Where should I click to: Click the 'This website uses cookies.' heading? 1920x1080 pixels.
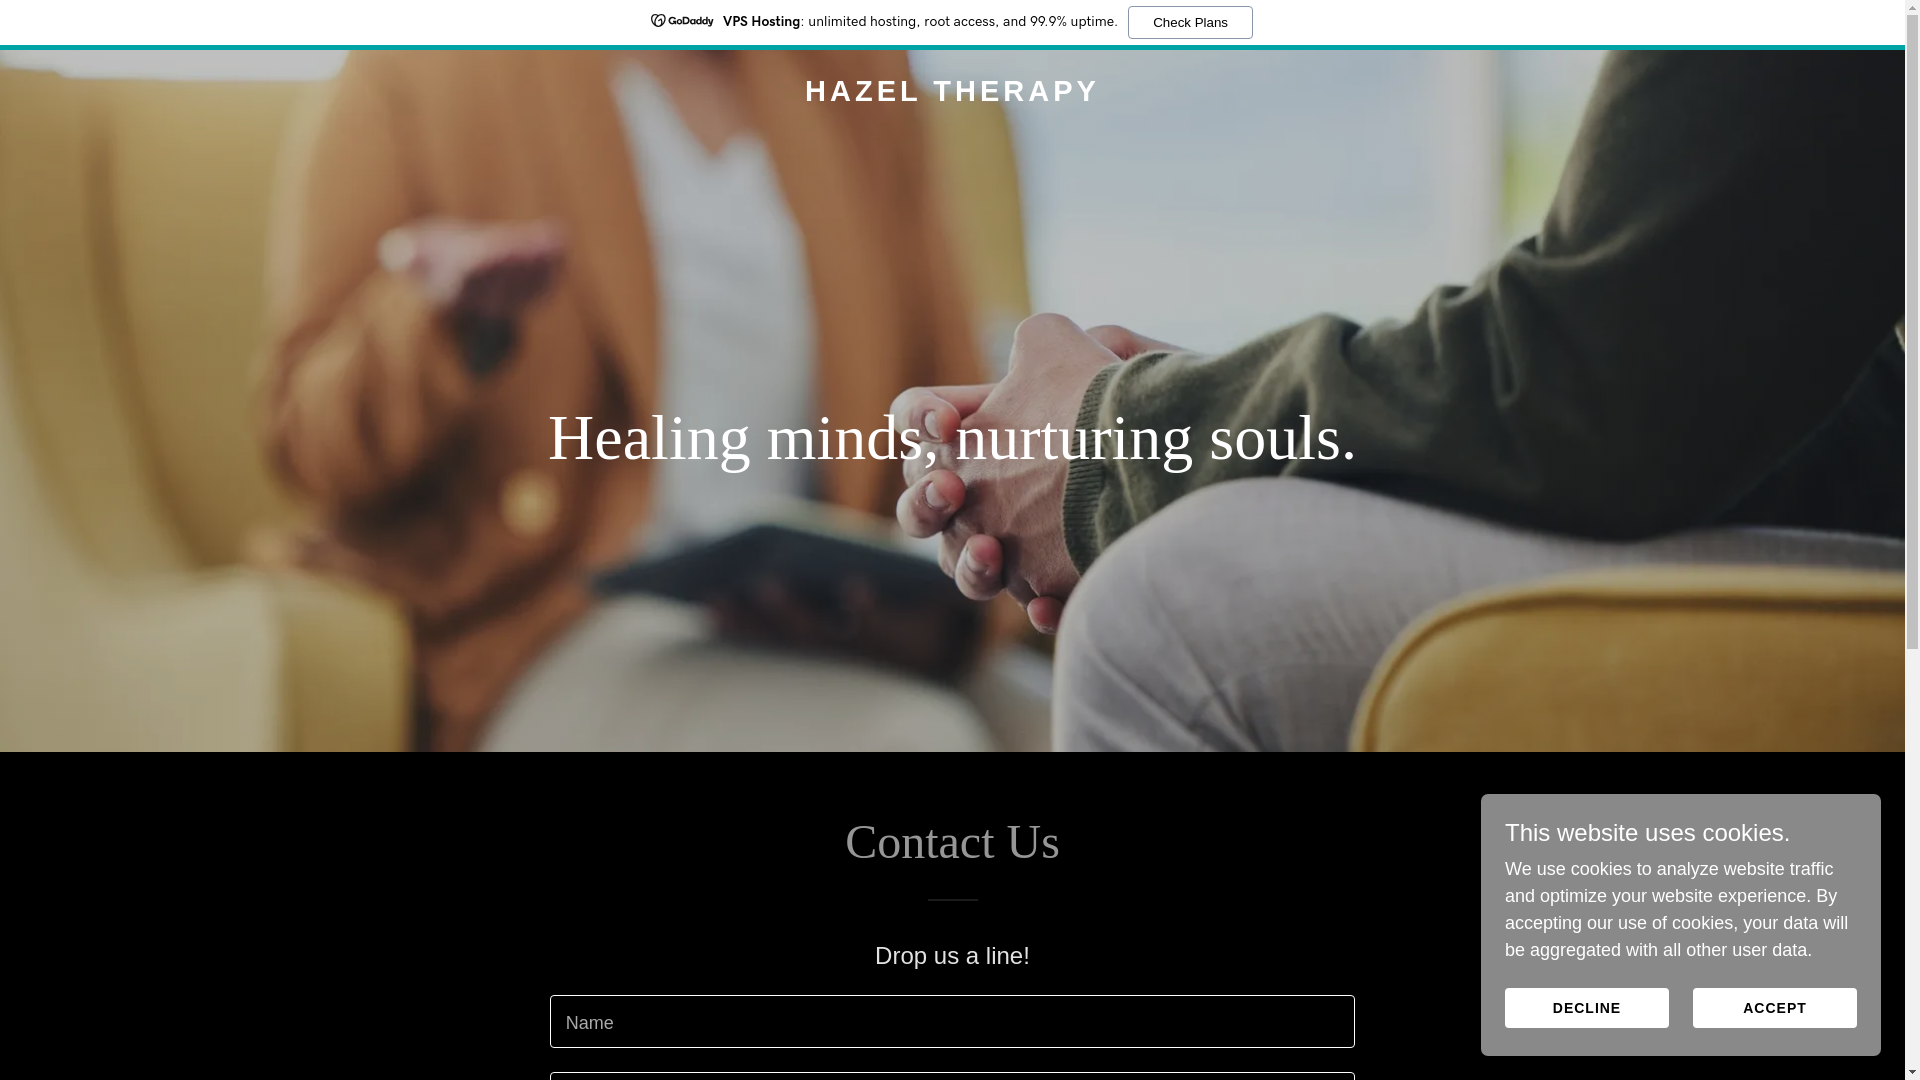tap(1647, 833)
